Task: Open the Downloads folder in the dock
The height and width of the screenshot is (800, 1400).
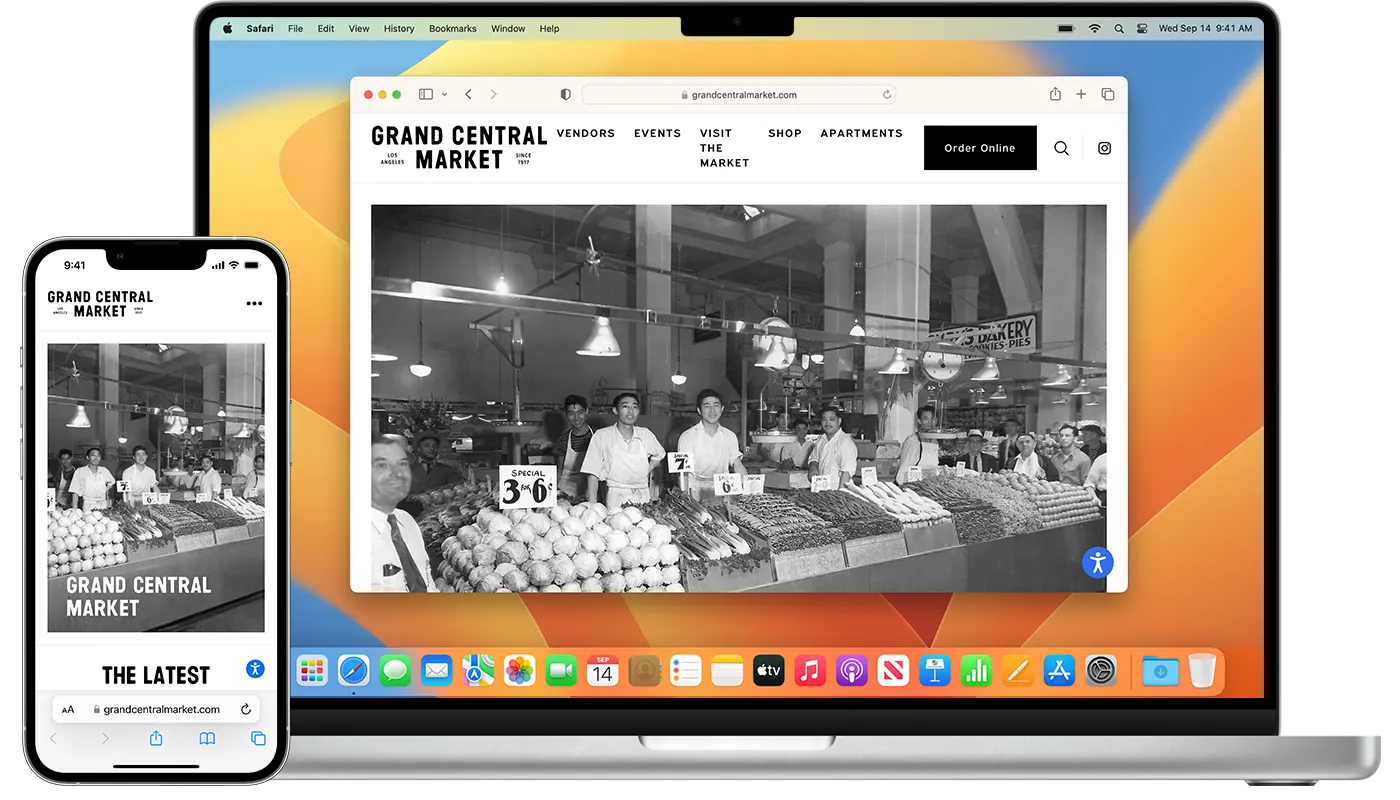Action: (x=1160, y=671)
